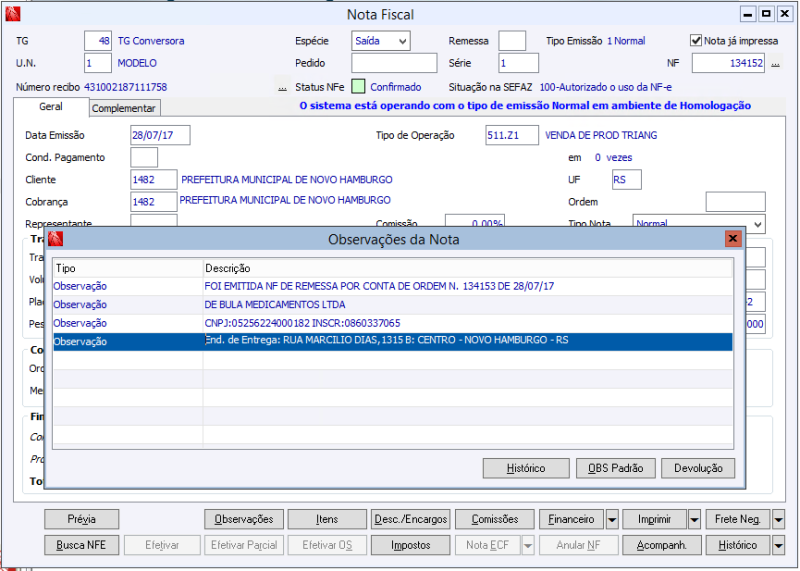
Task: Click the Observações button
Action: click(243, 519)
